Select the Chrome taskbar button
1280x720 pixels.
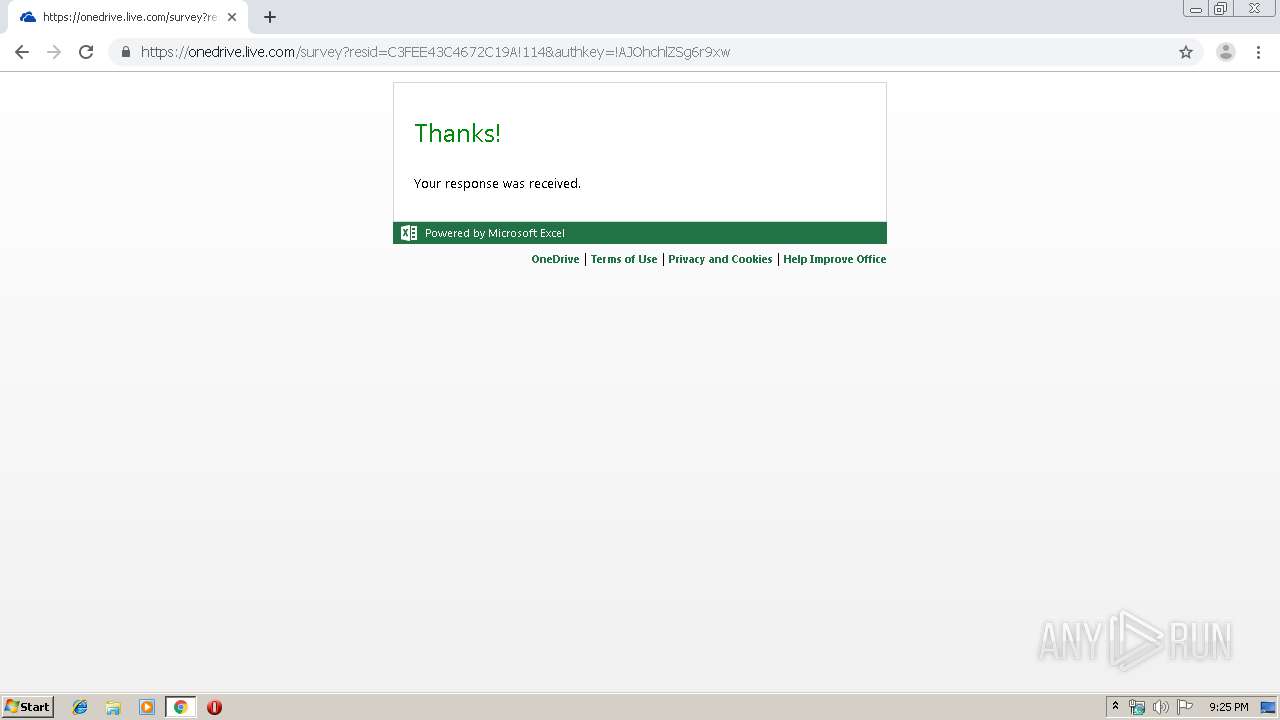point(180,707)
